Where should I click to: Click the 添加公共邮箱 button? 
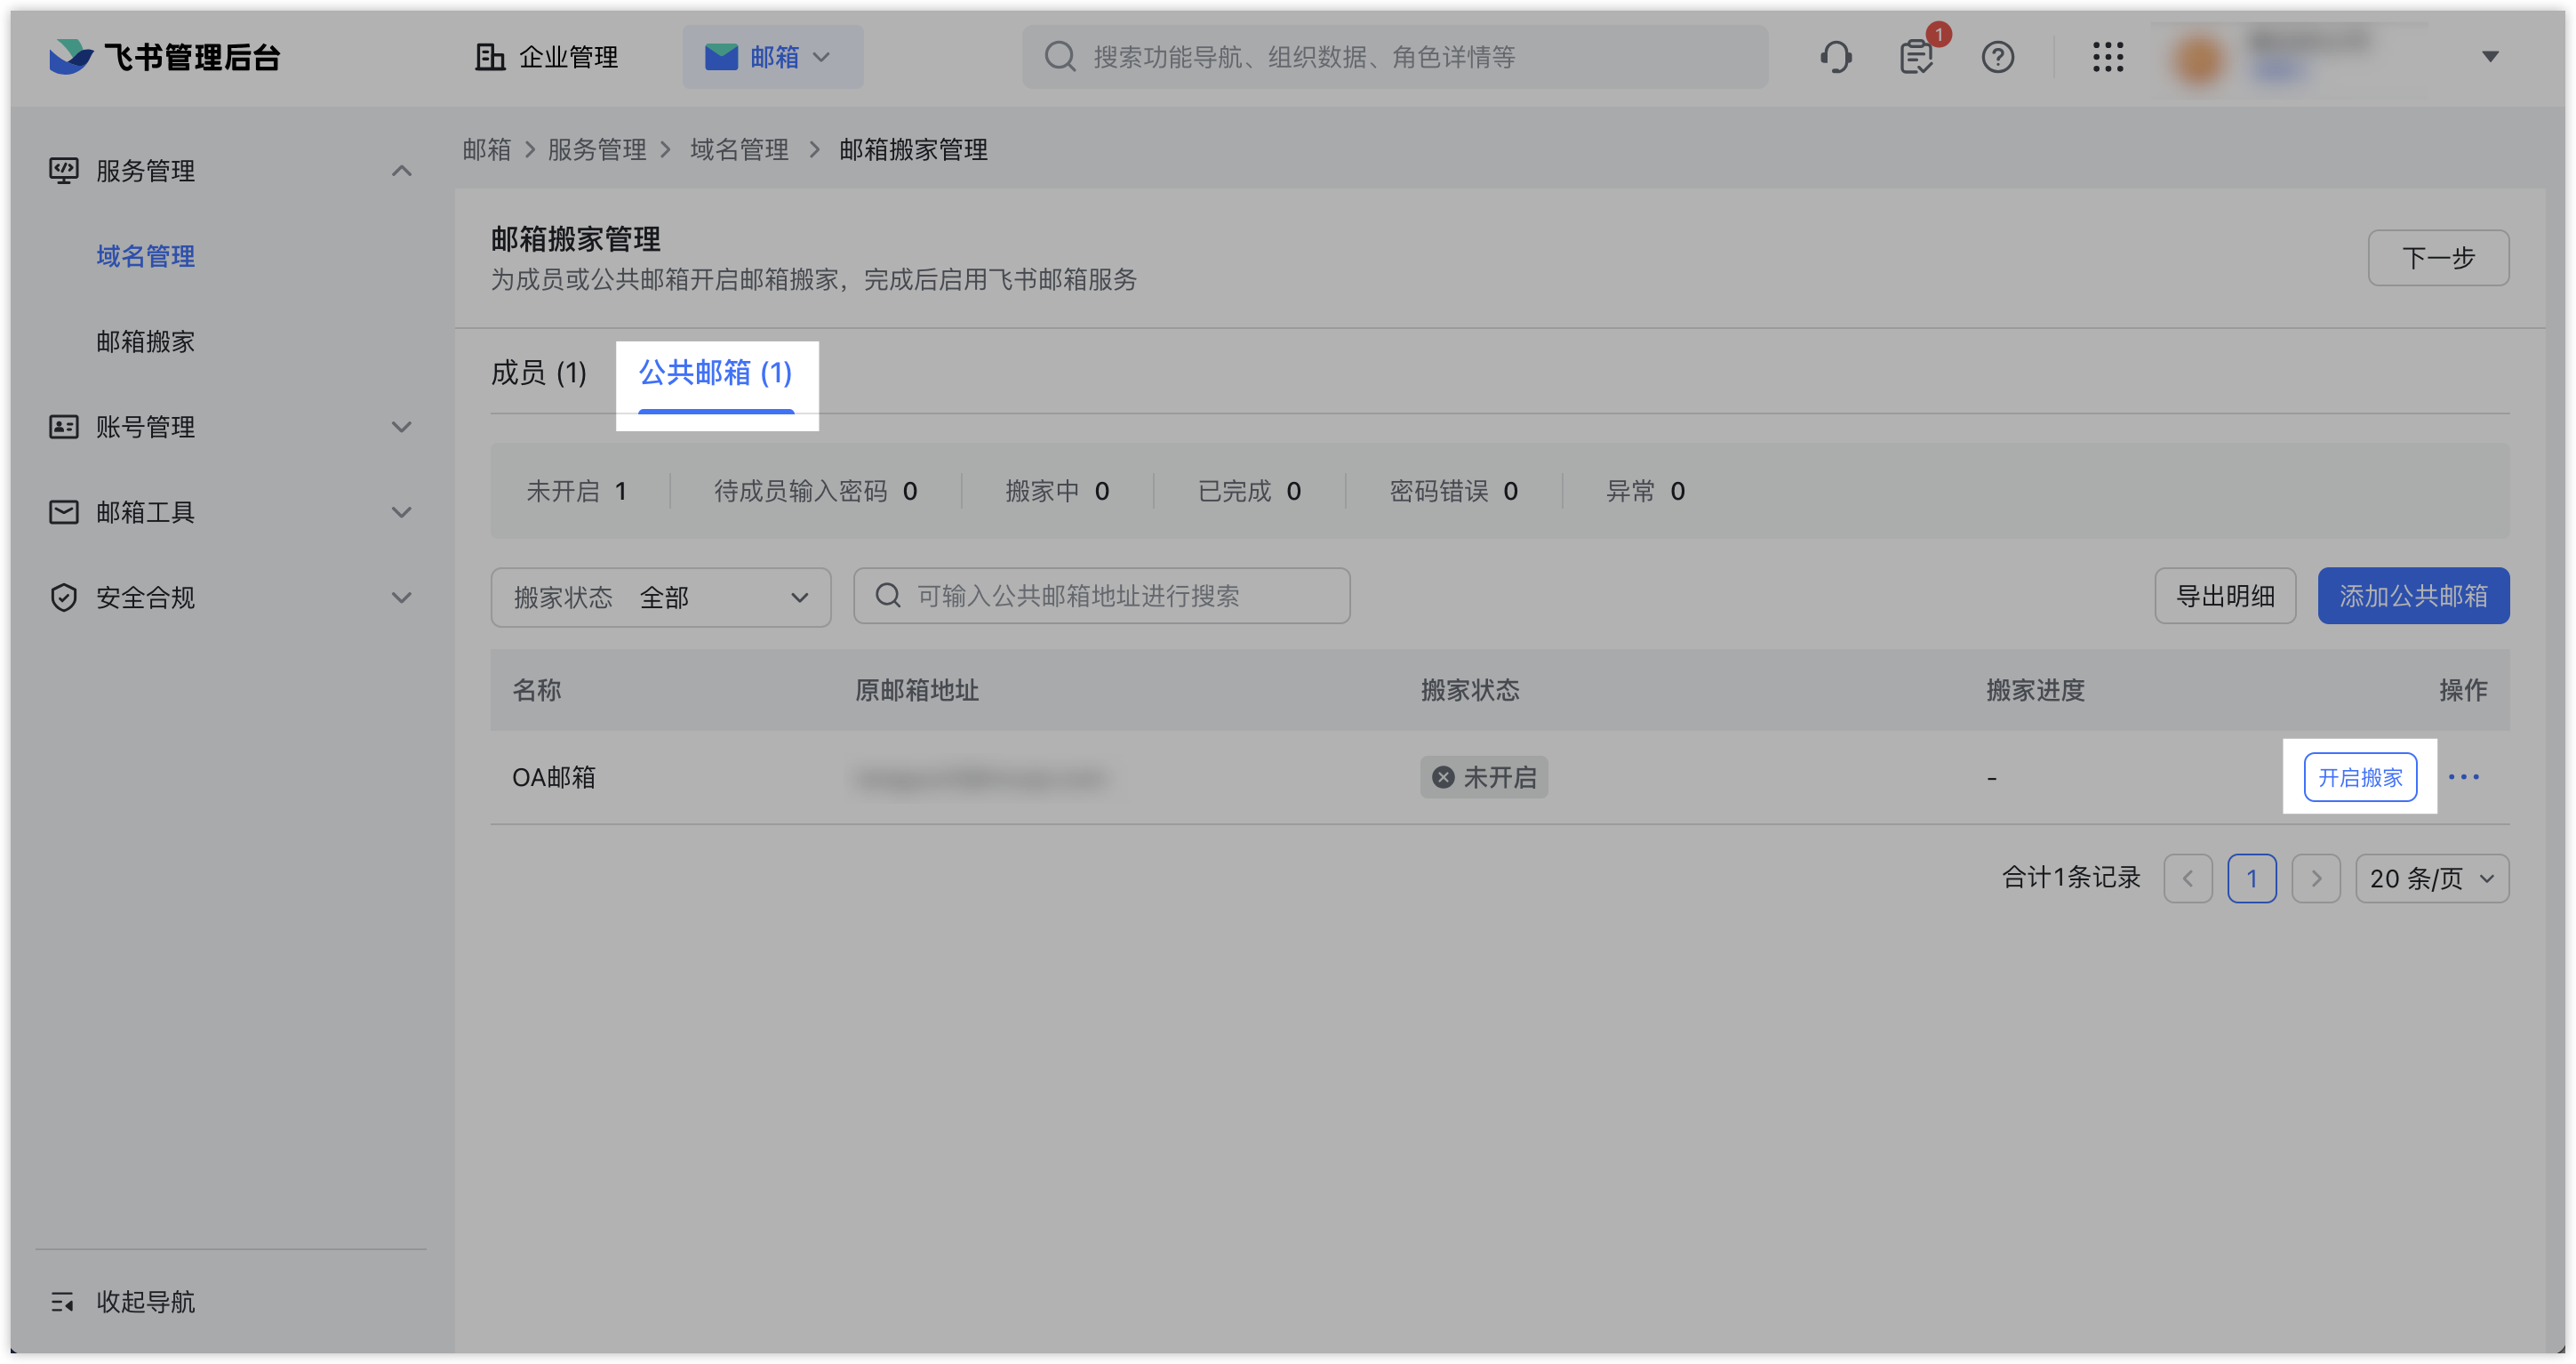(2412, 596)
